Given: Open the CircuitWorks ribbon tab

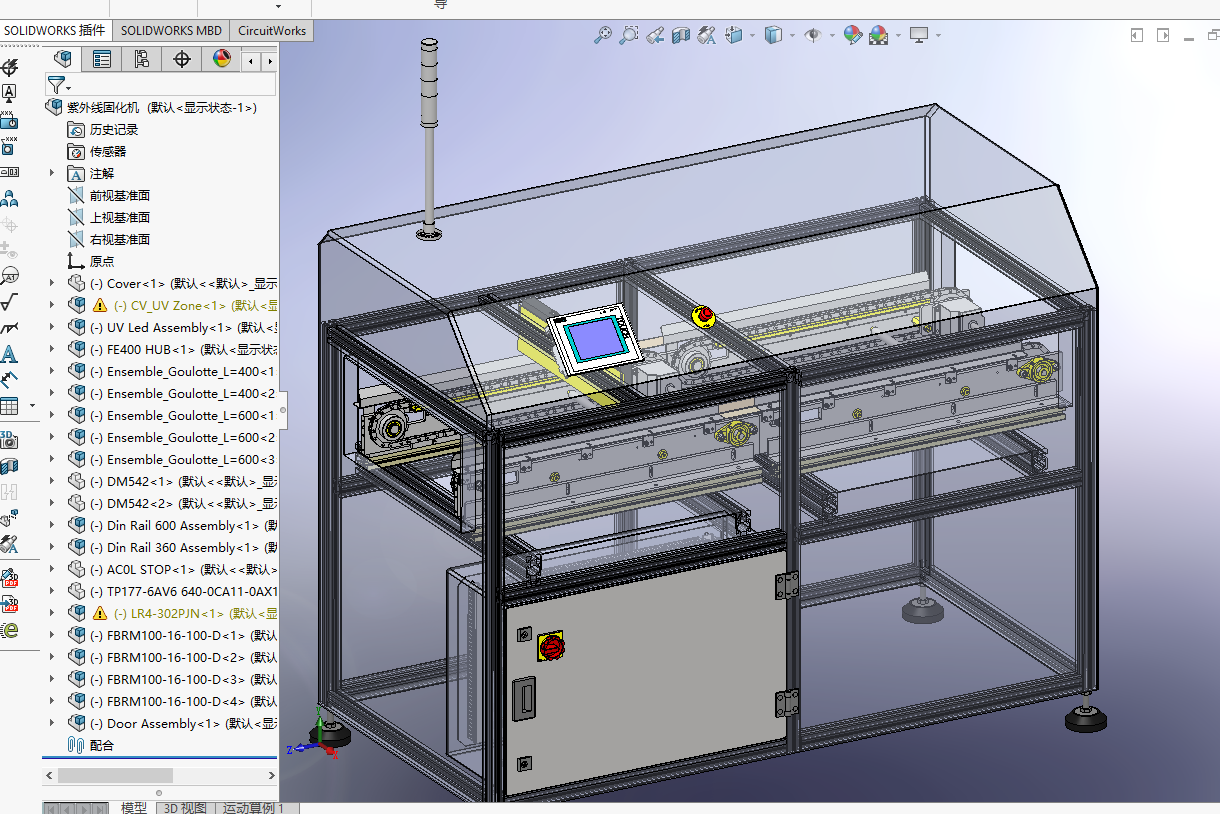Looking at the screenshot, I should (272, 30).
